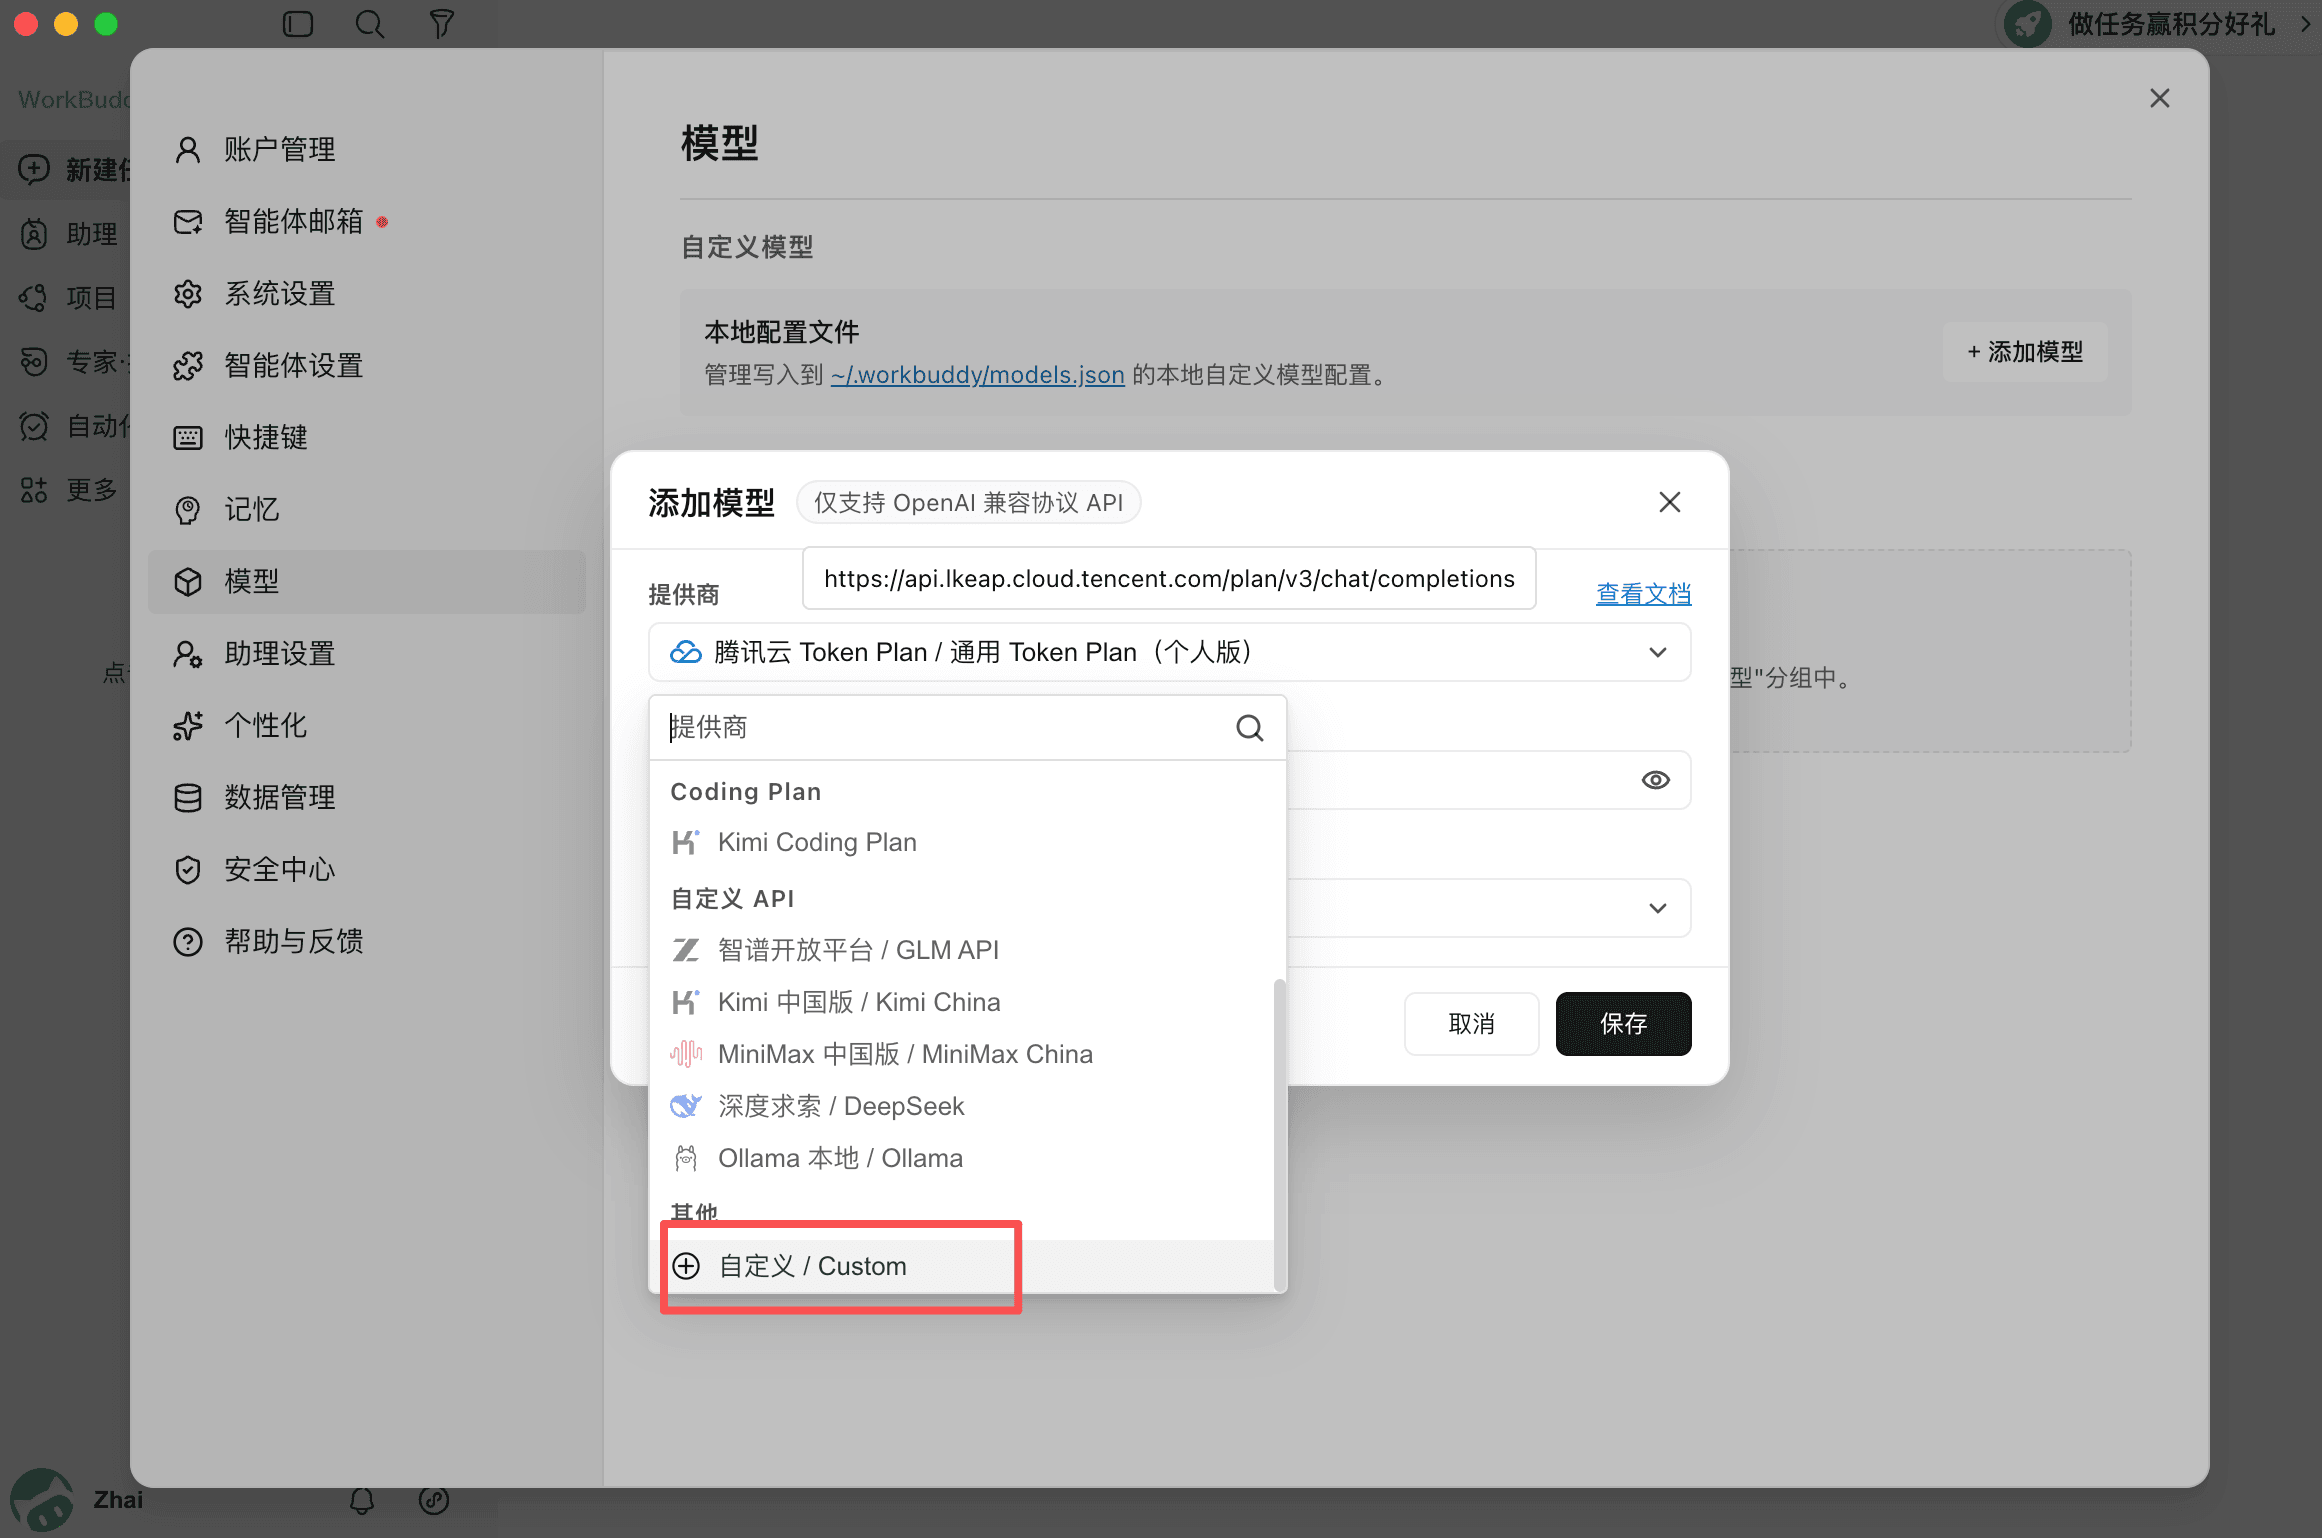Click the 快捷键 keyboard icon
The image size is (2322, 1538).
coord(188,438)
